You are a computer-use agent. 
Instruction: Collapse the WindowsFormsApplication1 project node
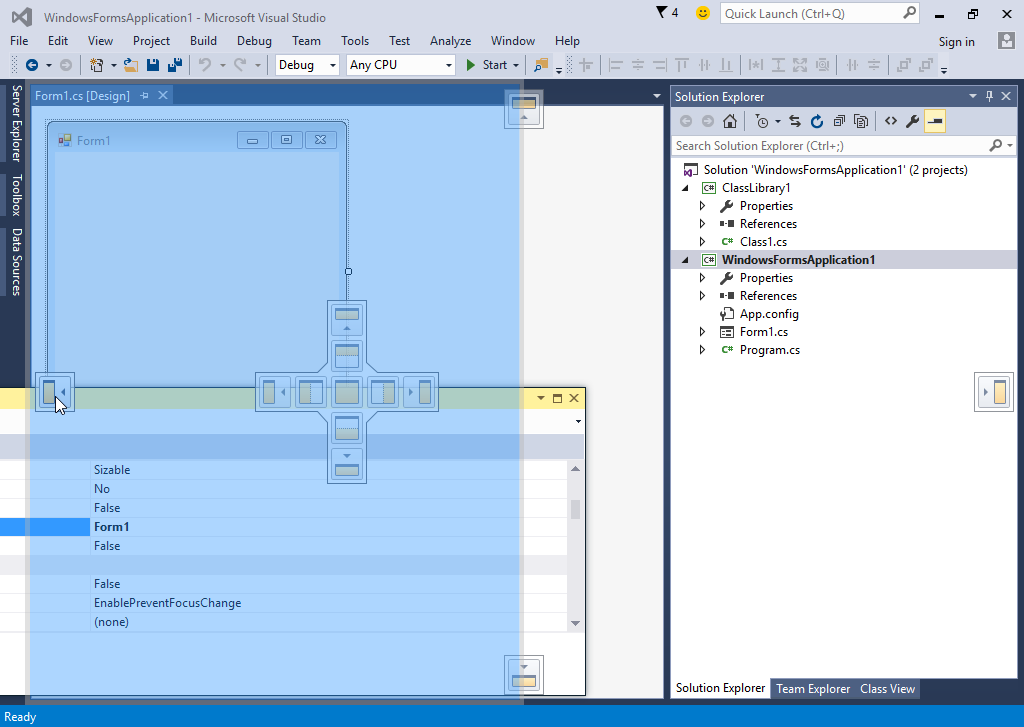pyautogui.click(x=685, y=260)
